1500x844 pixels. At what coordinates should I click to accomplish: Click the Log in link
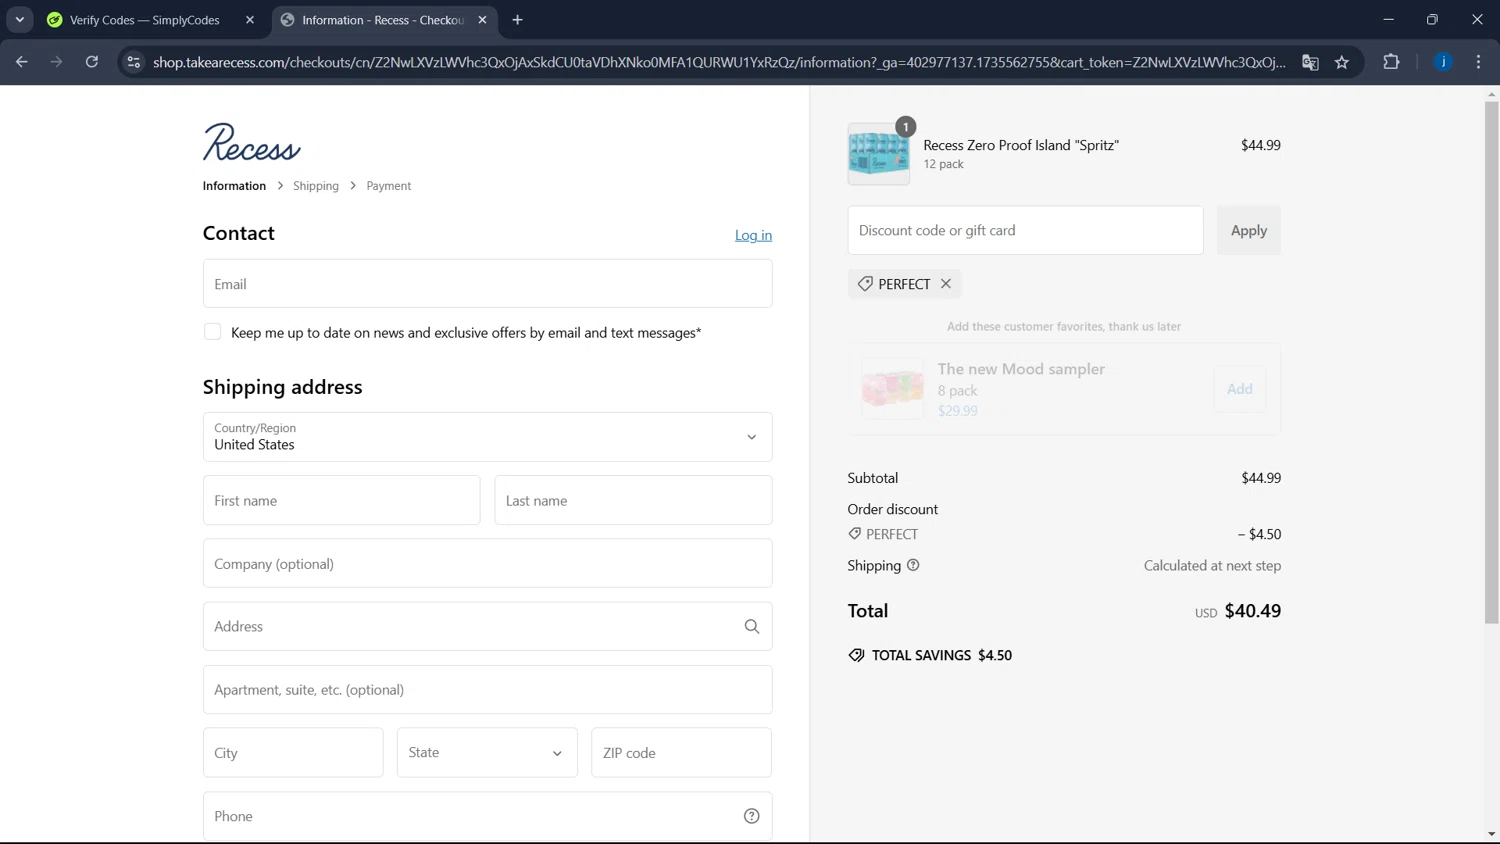753,235
